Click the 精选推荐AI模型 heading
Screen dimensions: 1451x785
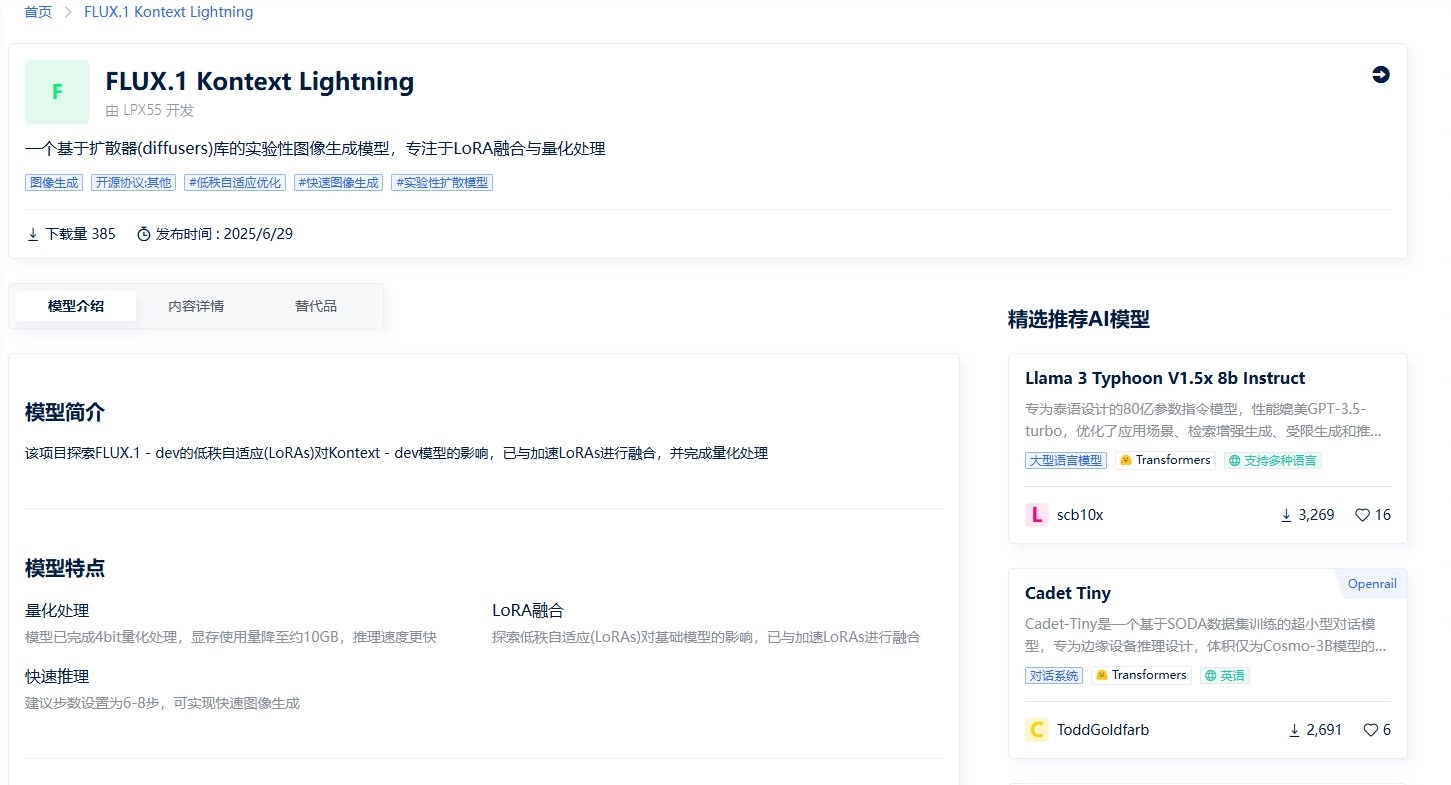click(1079, 319)
